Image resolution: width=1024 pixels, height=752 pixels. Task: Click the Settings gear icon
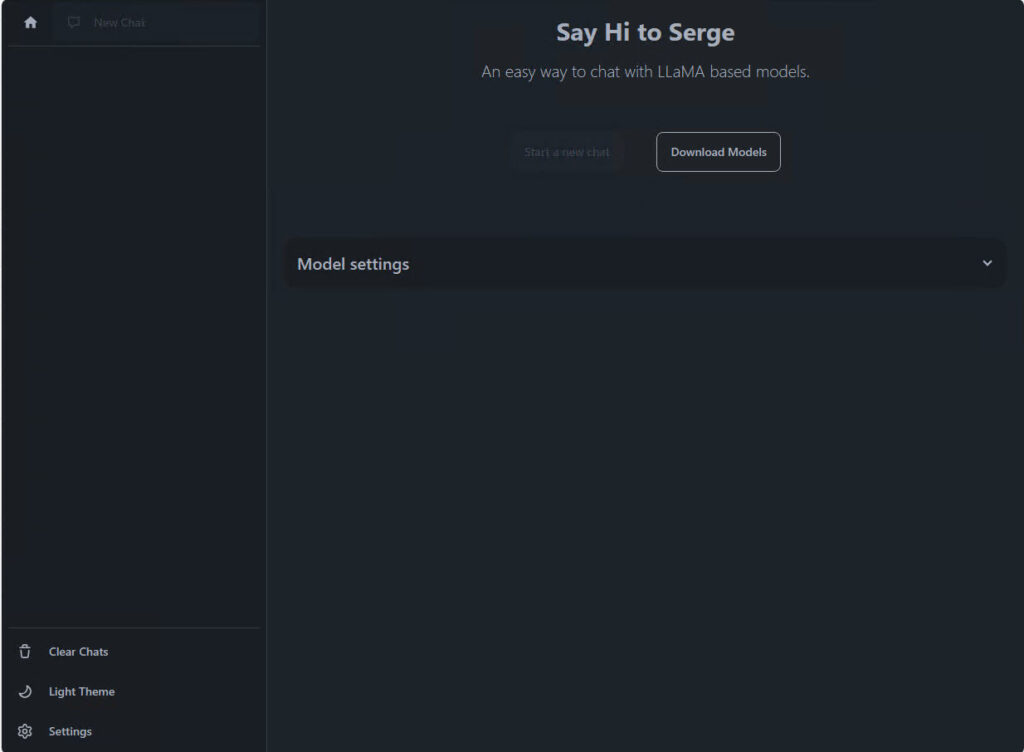click(25, 731)
